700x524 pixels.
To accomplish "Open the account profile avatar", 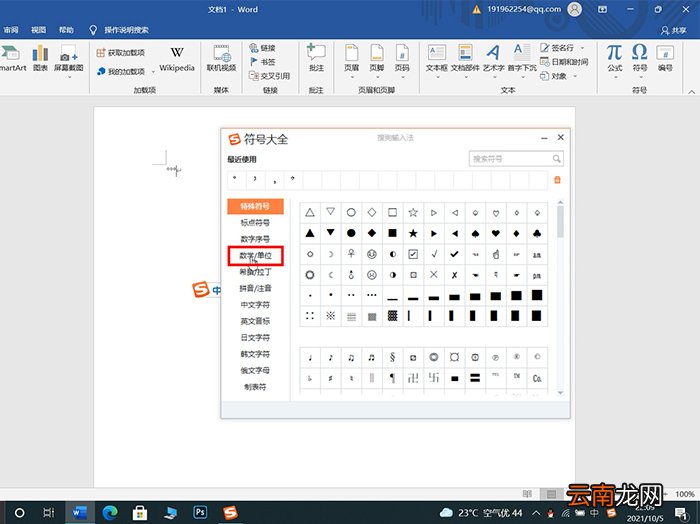I will tap(575, 9).
